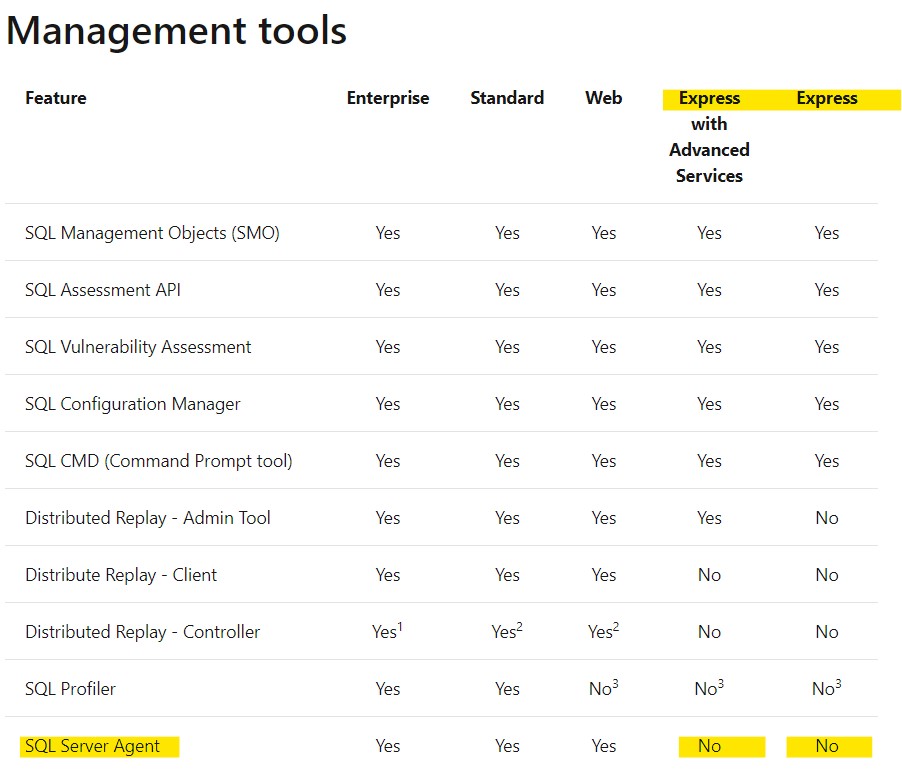This screenshot has width=902, height=769.
Task: Click Standard Yes for SQL Profiler
Action: coord(507,688)
